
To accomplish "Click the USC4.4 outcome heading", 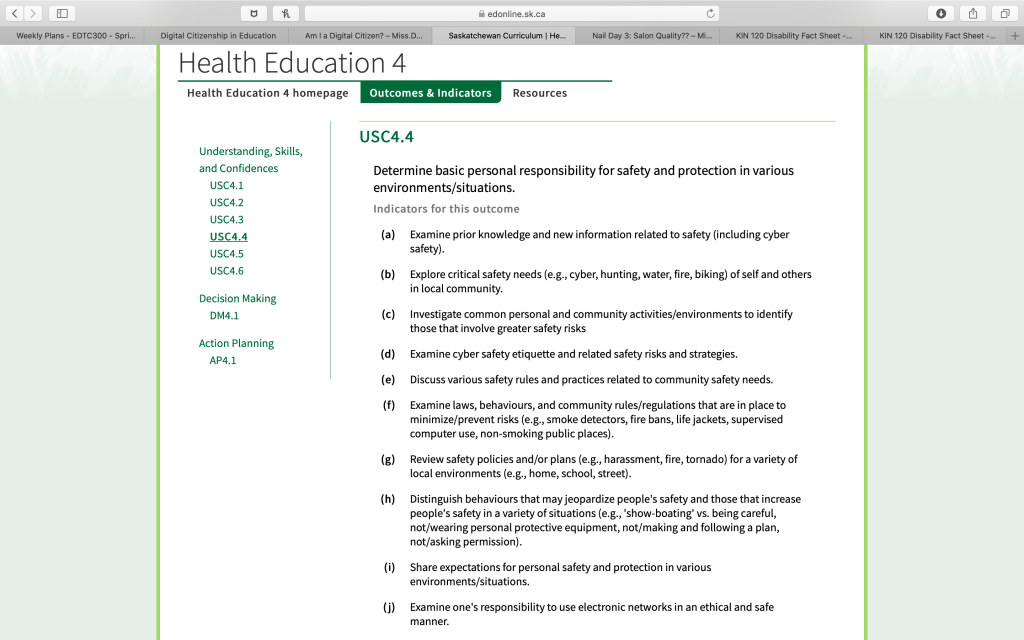I will click(386, 136).
